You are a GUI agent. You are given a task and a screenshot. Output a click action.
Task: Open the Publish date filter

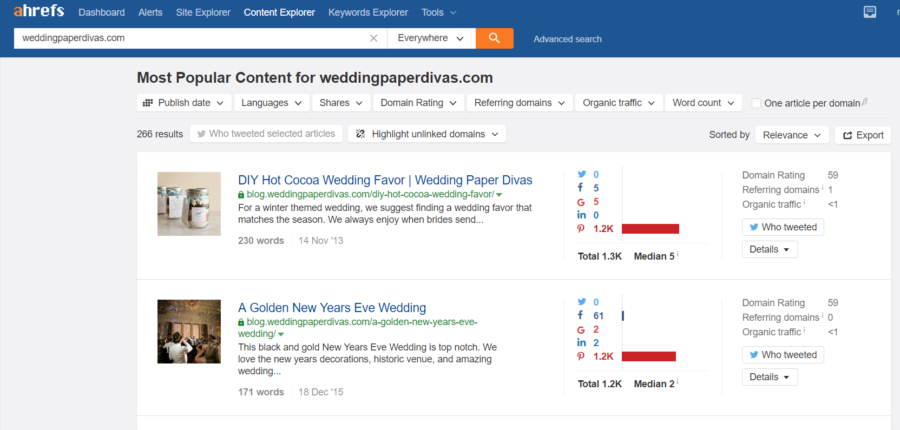pos(184,103)
